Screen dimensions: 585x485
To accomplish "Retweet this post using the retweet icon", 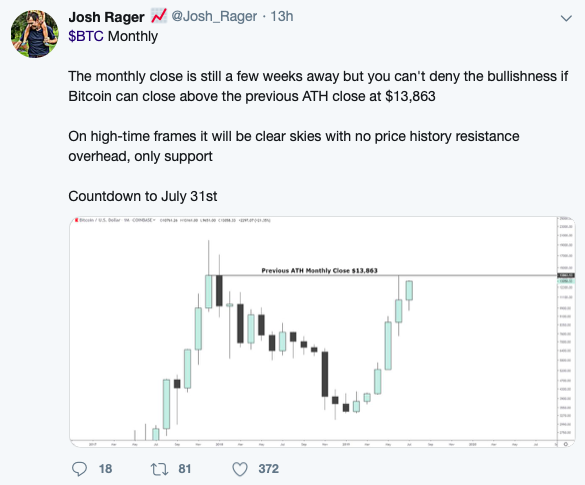I will [x=159, y=469].
